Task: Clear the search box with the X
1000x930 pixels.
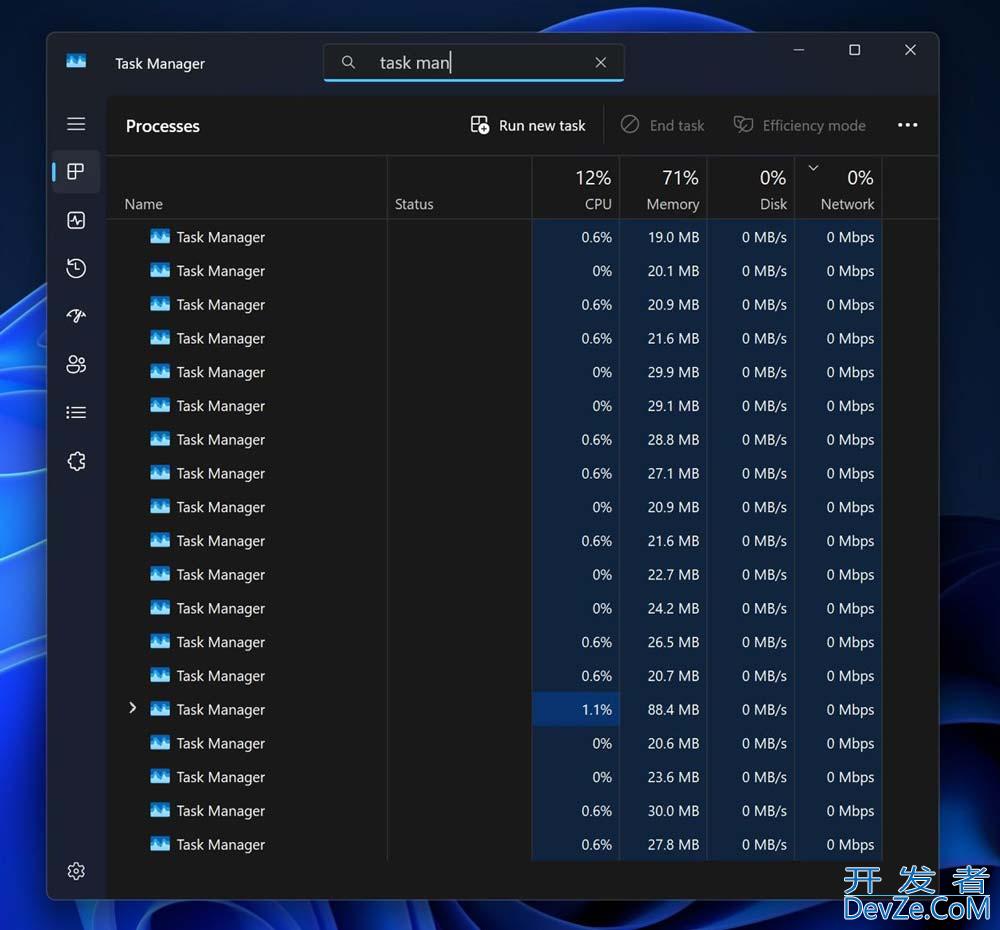Action: coord(600,62)
